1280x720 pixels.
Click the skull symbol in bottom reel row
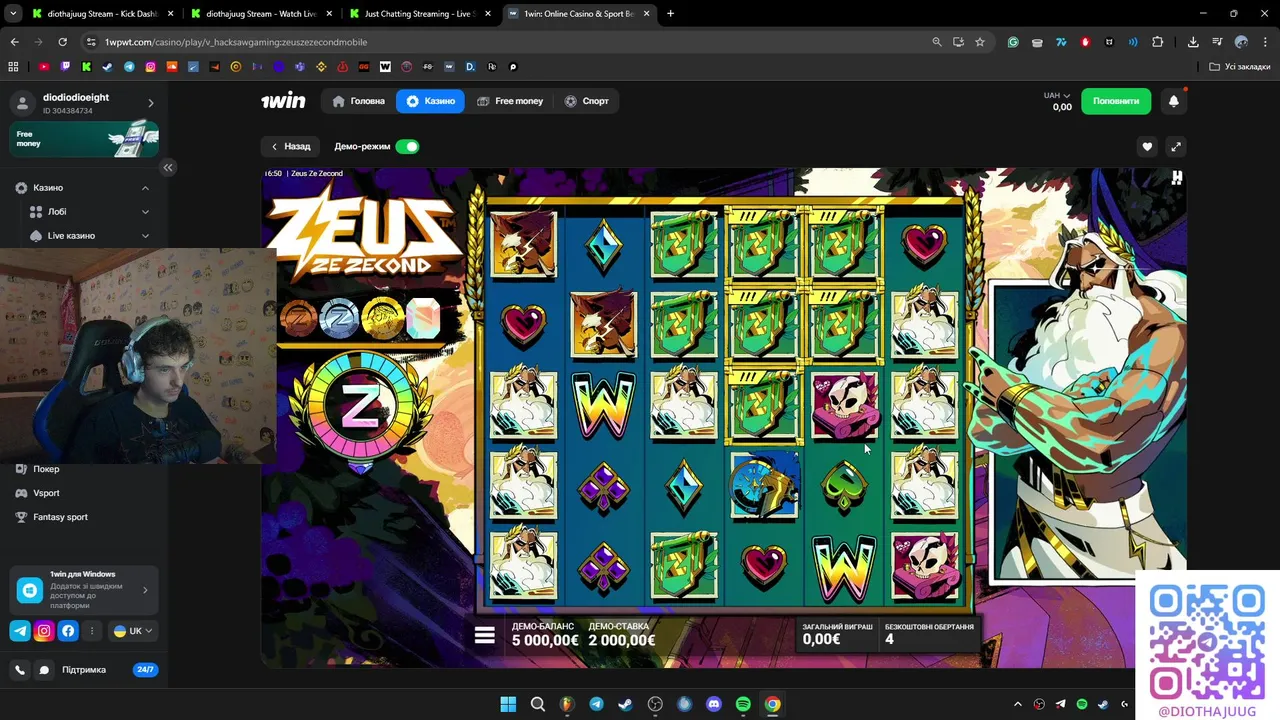(924, 566)
